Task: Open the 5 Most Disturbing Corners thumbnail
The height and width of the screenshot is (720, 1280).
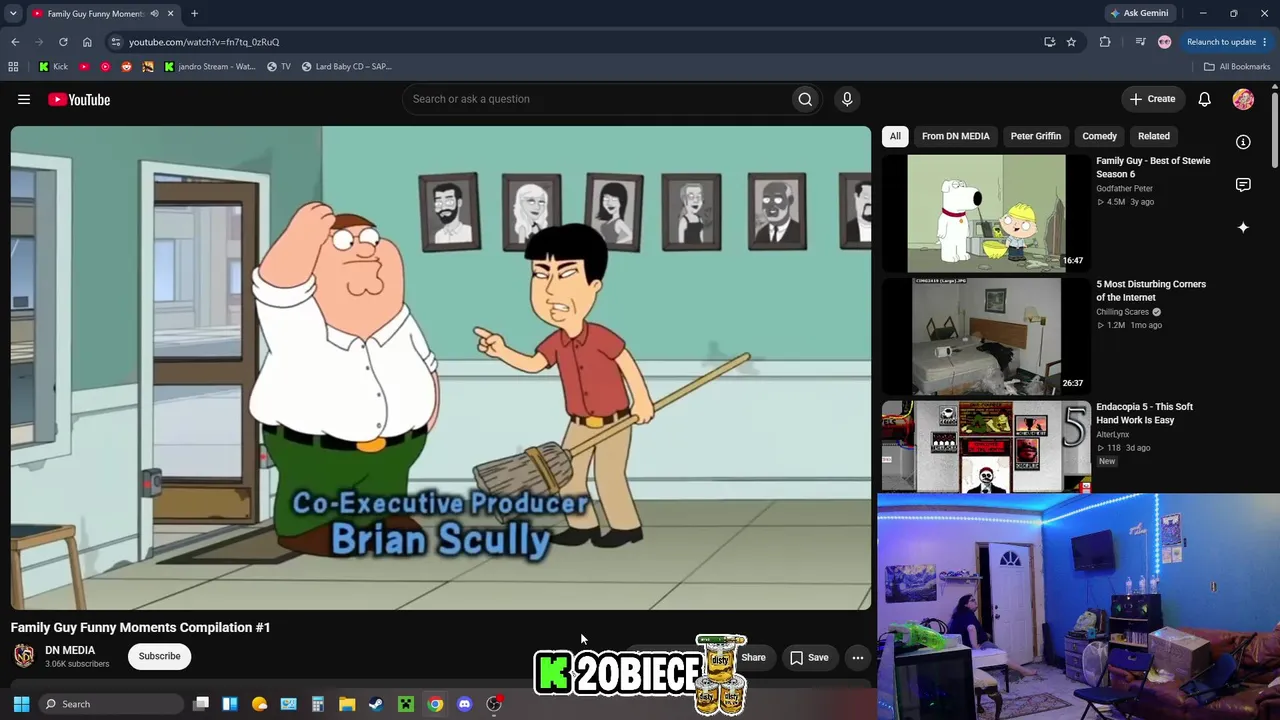Action: pos(986,336)
